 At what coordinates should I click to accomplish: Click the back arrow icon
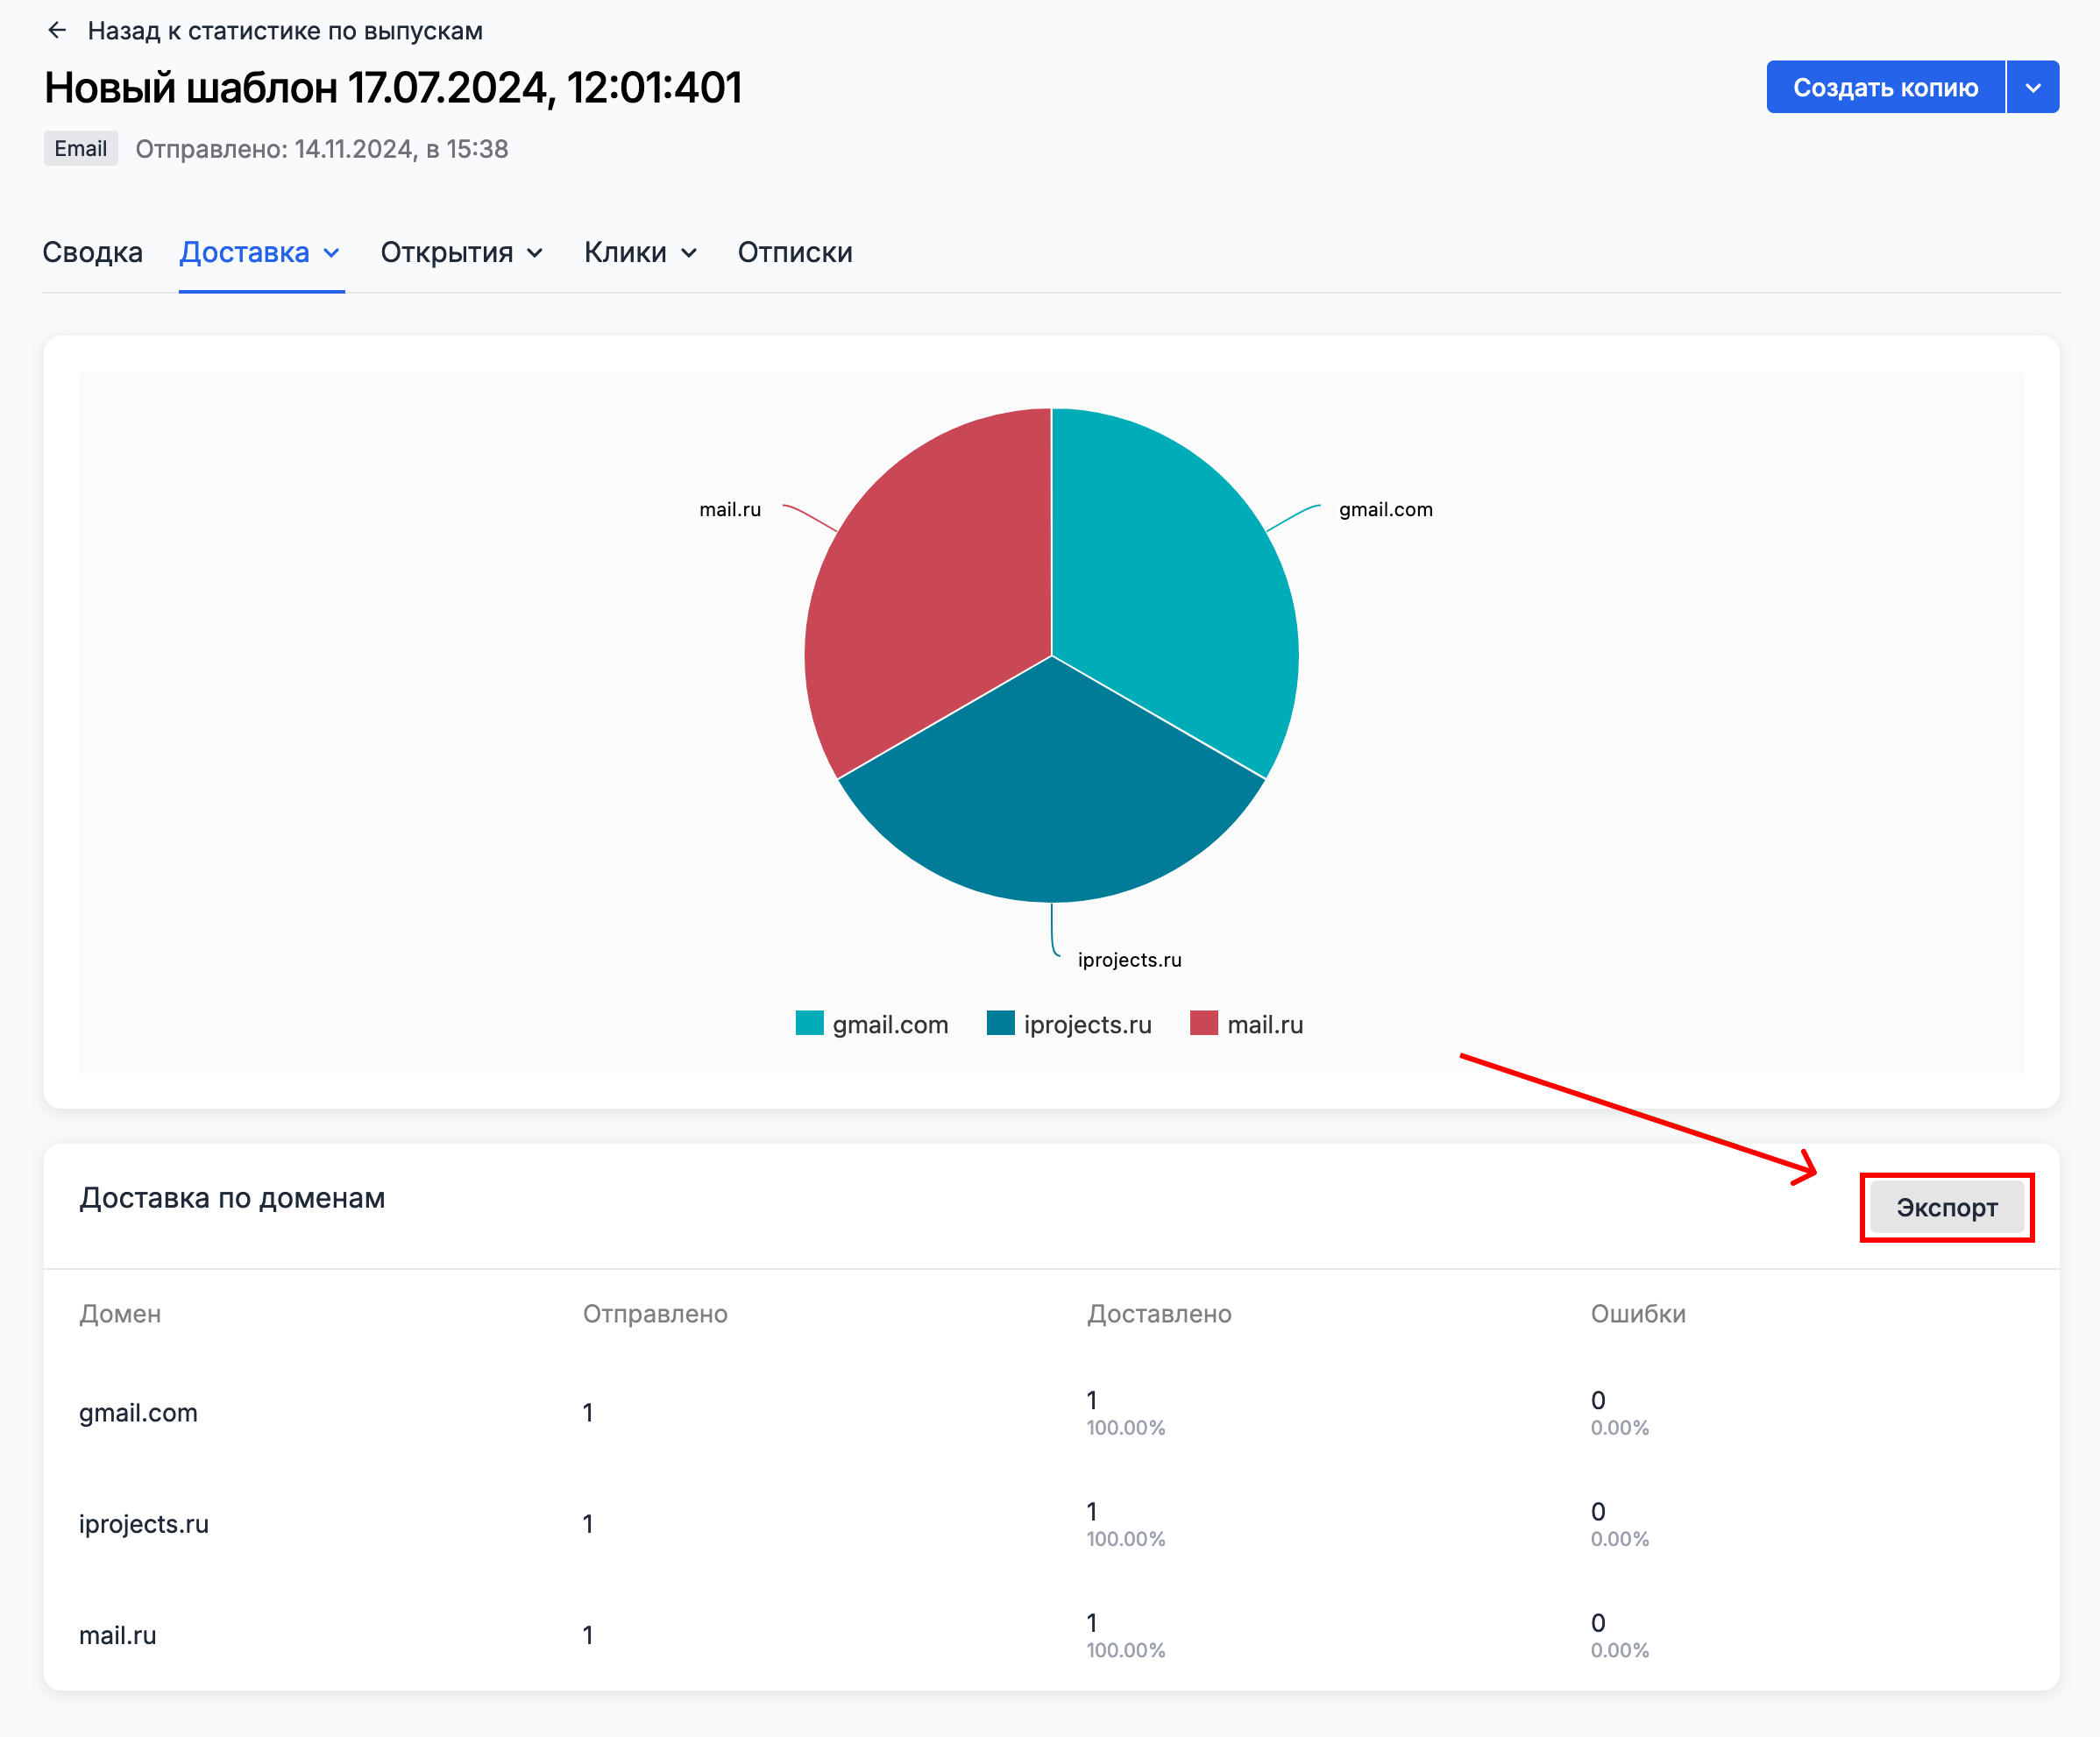click(x=57, y=31)
